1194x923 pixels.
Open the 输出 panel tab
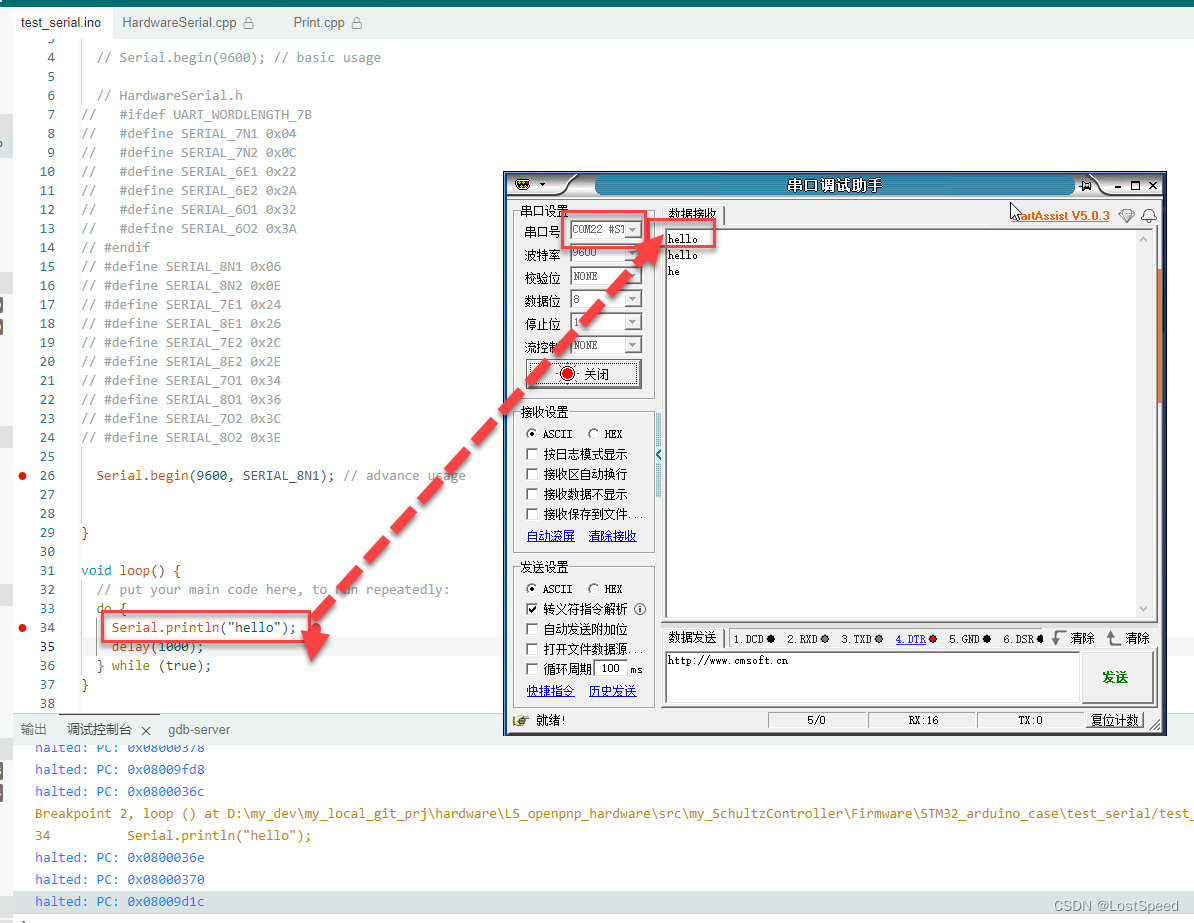pos(34,730)
